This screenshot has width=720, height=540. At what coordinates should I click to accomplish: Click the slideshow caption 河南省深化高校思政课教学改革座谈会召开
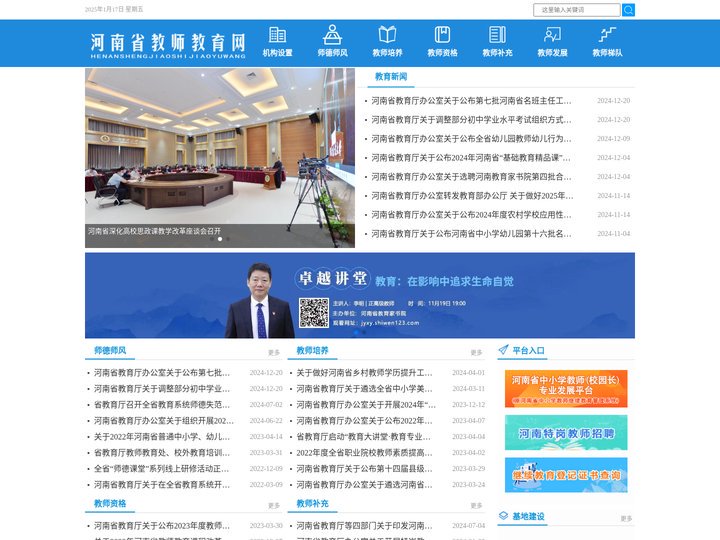[154, 231]
